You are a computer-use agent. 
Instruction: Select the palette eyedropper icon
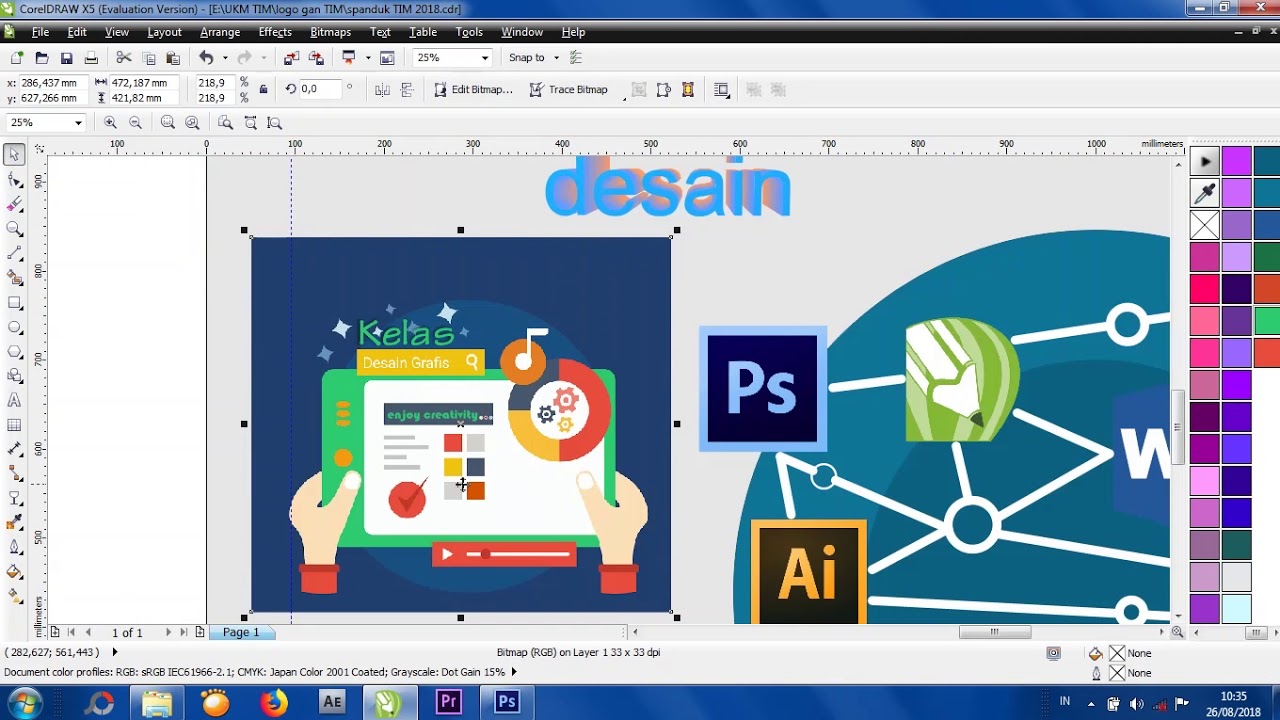click(x=1205, y=192)
